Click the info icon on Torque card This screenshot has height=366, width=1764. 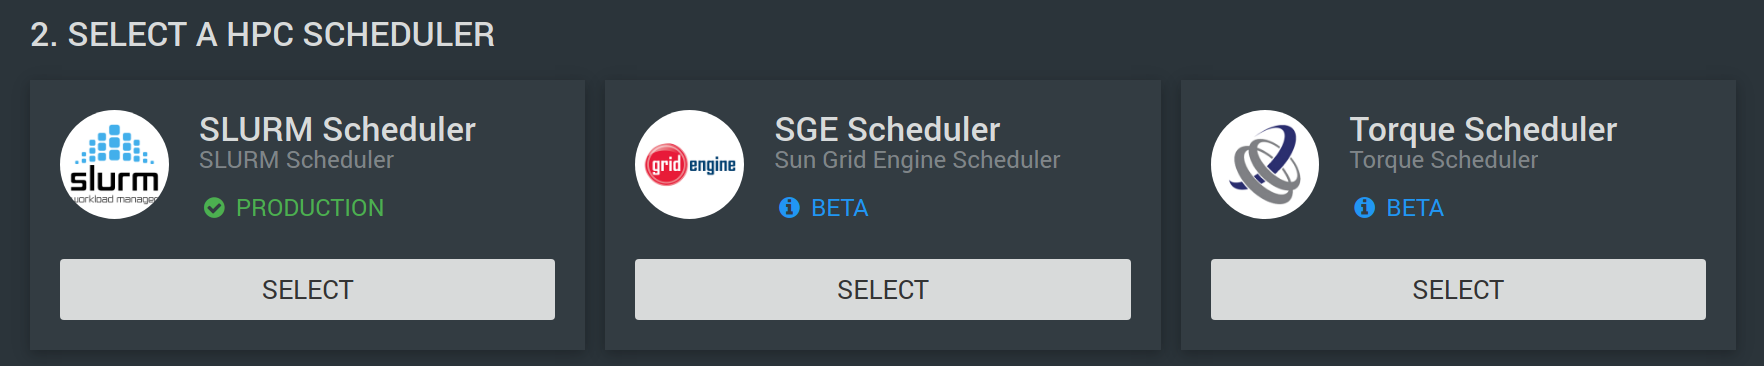1364,208
